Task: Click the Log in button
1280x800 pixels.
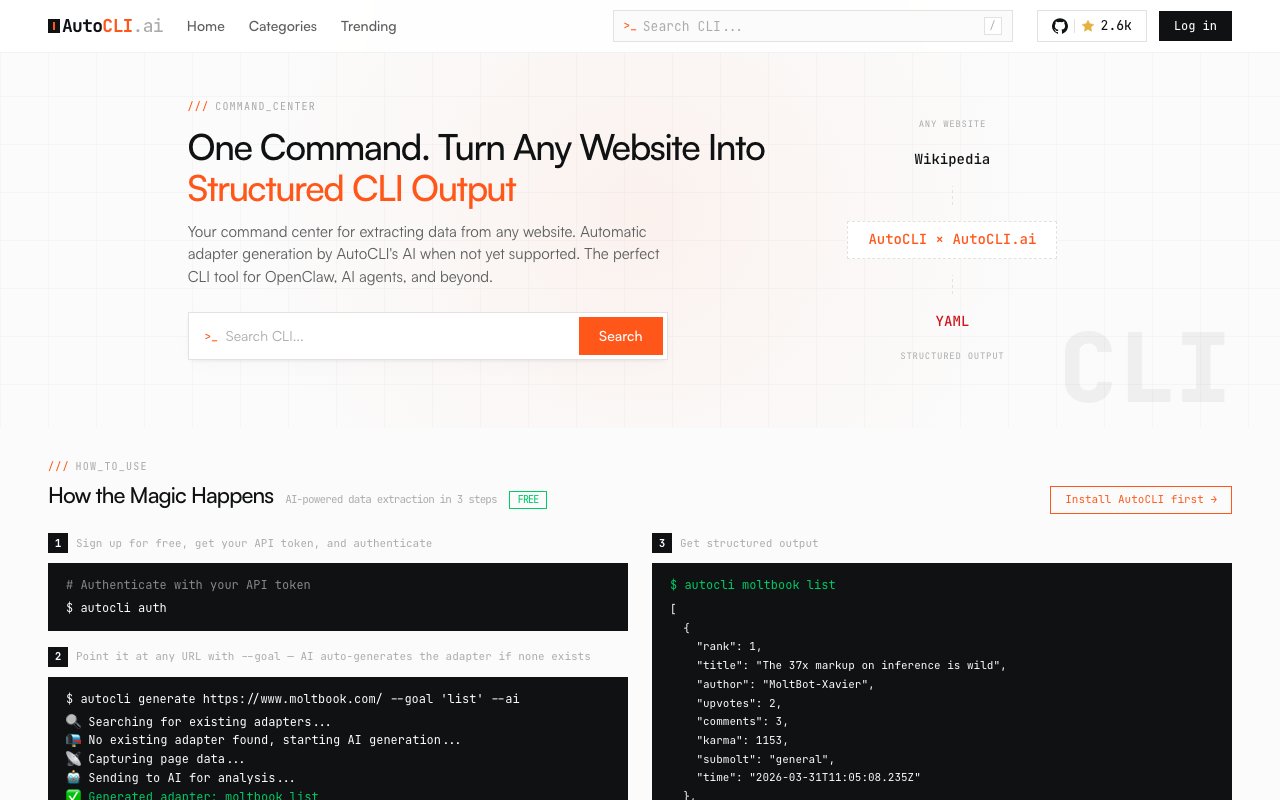Action: point(1195,26)
